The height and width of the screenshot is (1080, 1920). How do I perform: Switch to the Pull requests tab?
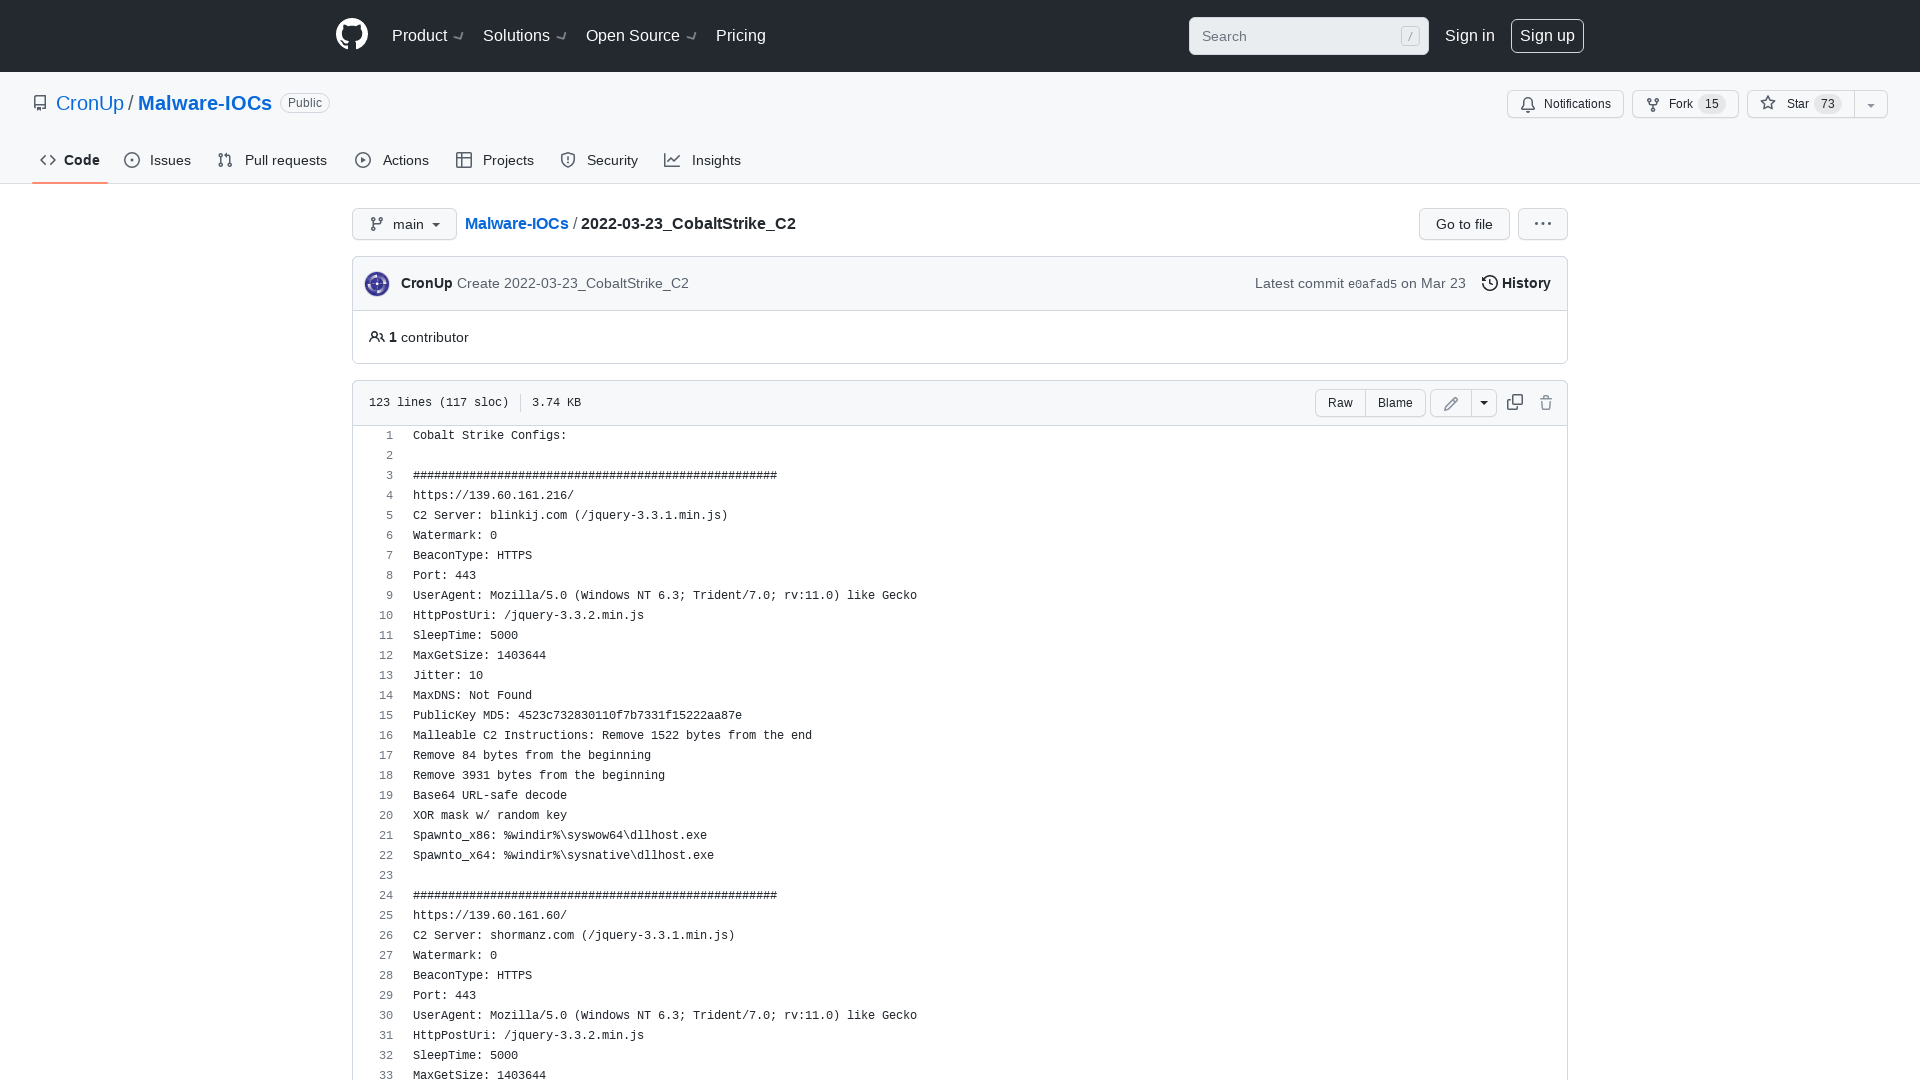click(272, 160)
